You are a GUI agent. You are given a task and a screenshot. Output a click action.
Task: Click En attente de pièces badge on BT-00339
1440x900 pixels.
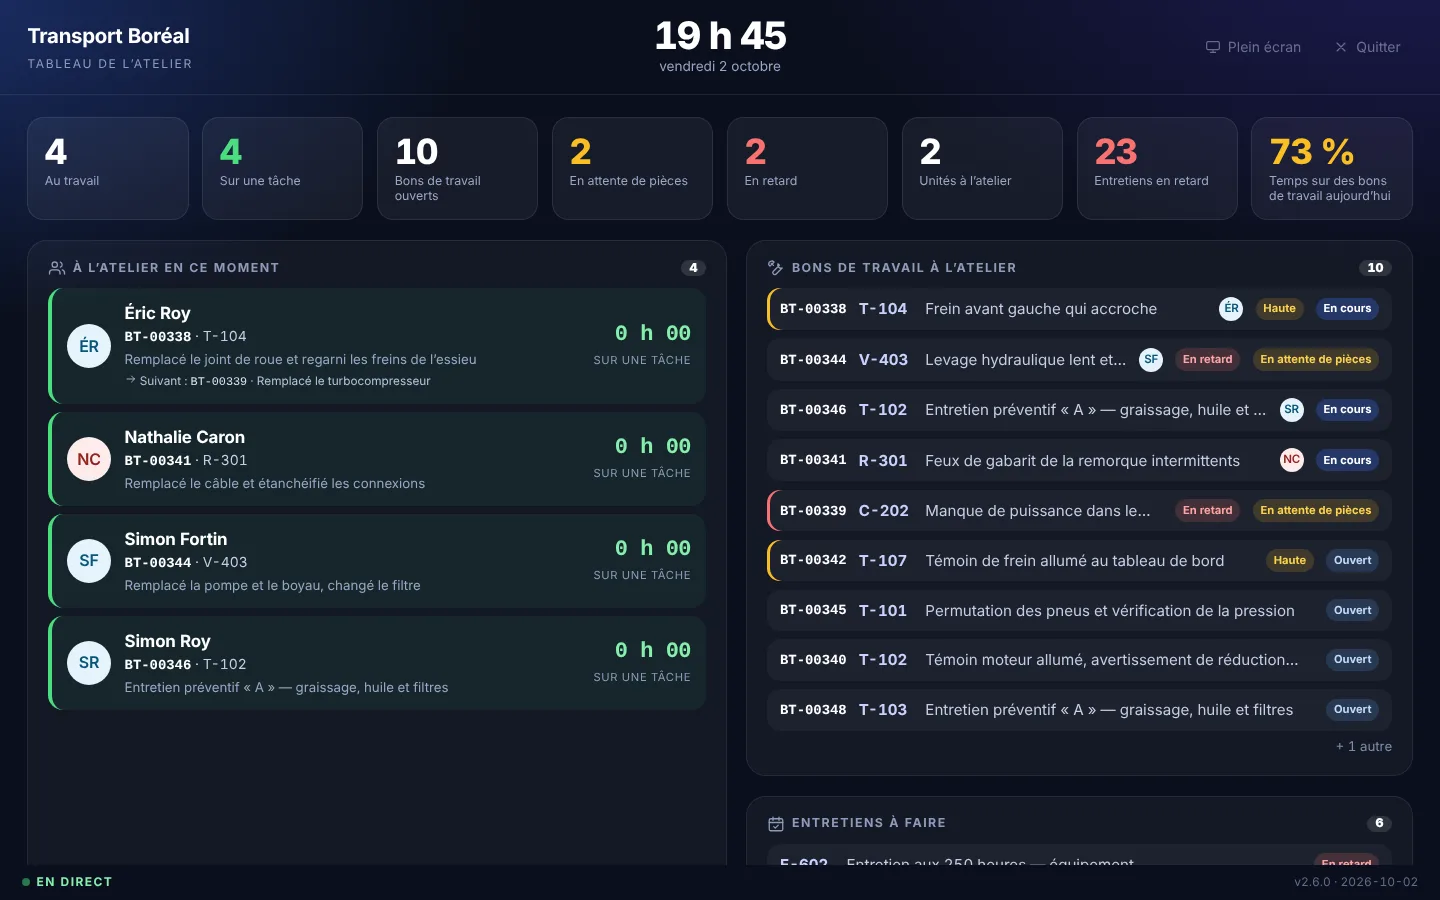tap(1316, 510)
